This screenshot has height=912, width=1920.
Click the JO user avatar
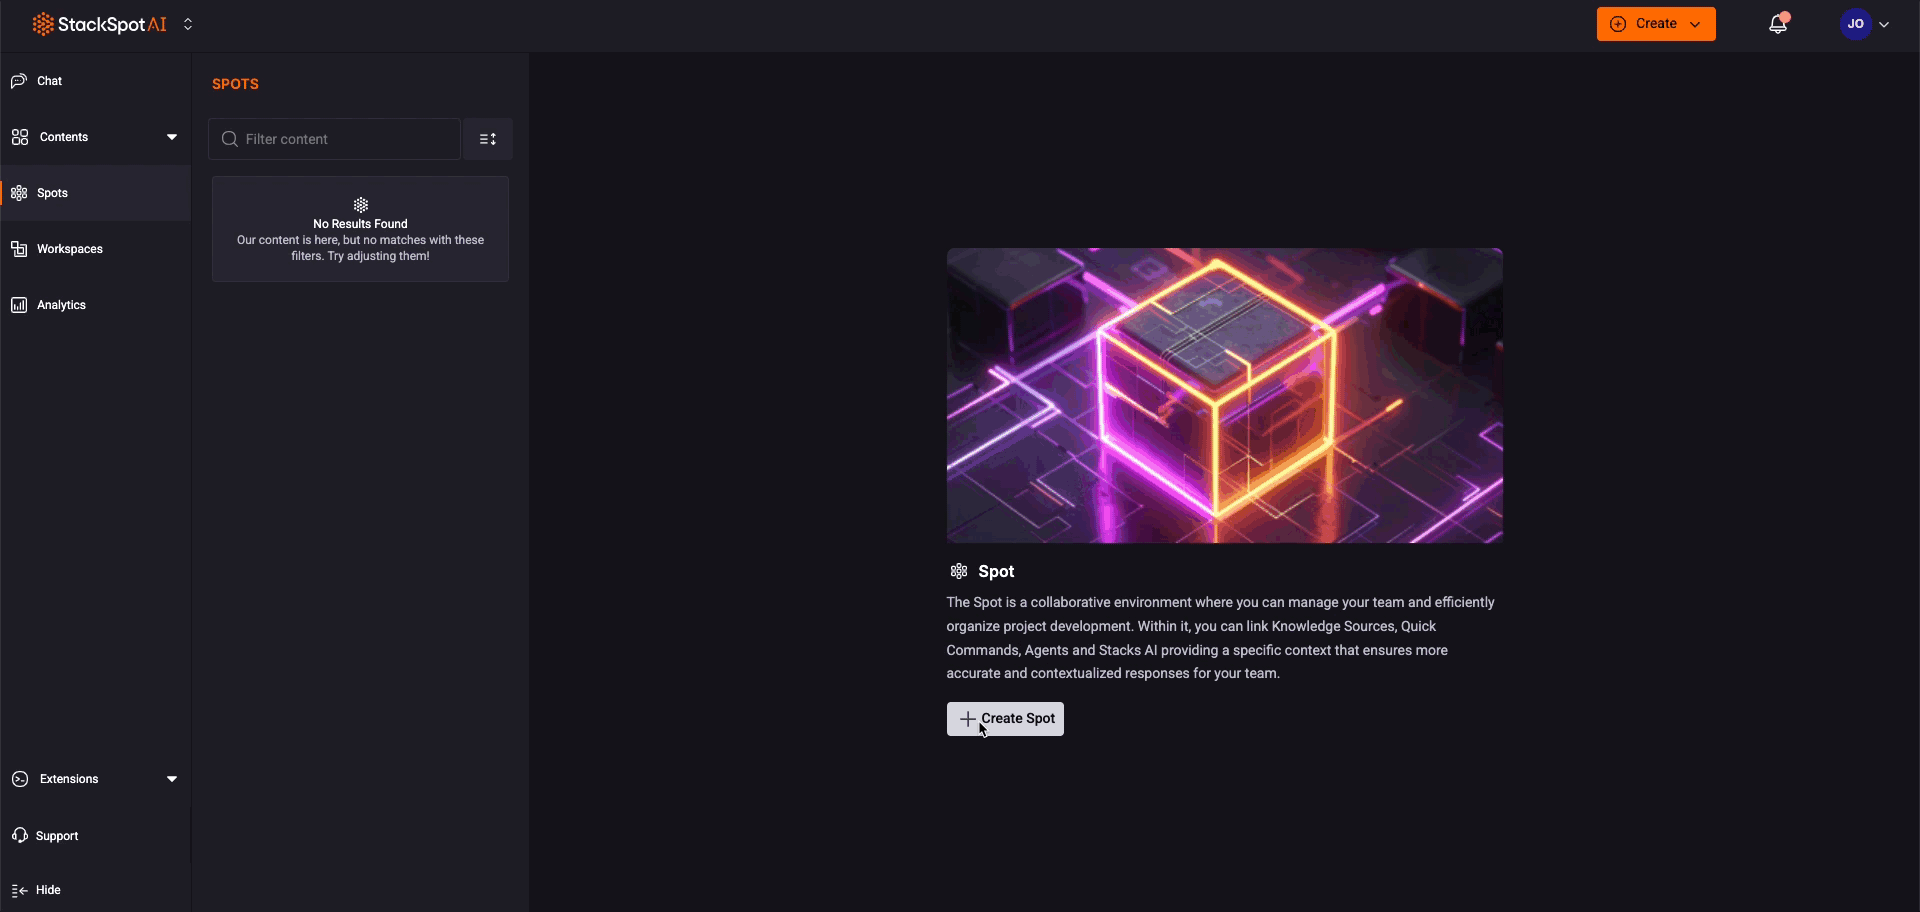coord(1855,24)
